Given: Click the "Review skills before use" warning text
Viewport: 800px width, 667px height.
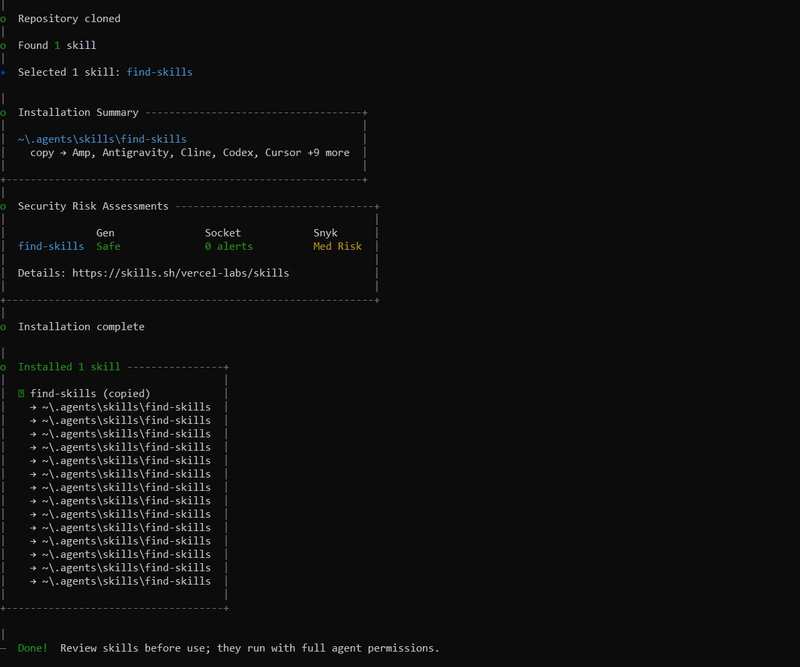Looking at the screenshot, I should (x=249, y=648).
